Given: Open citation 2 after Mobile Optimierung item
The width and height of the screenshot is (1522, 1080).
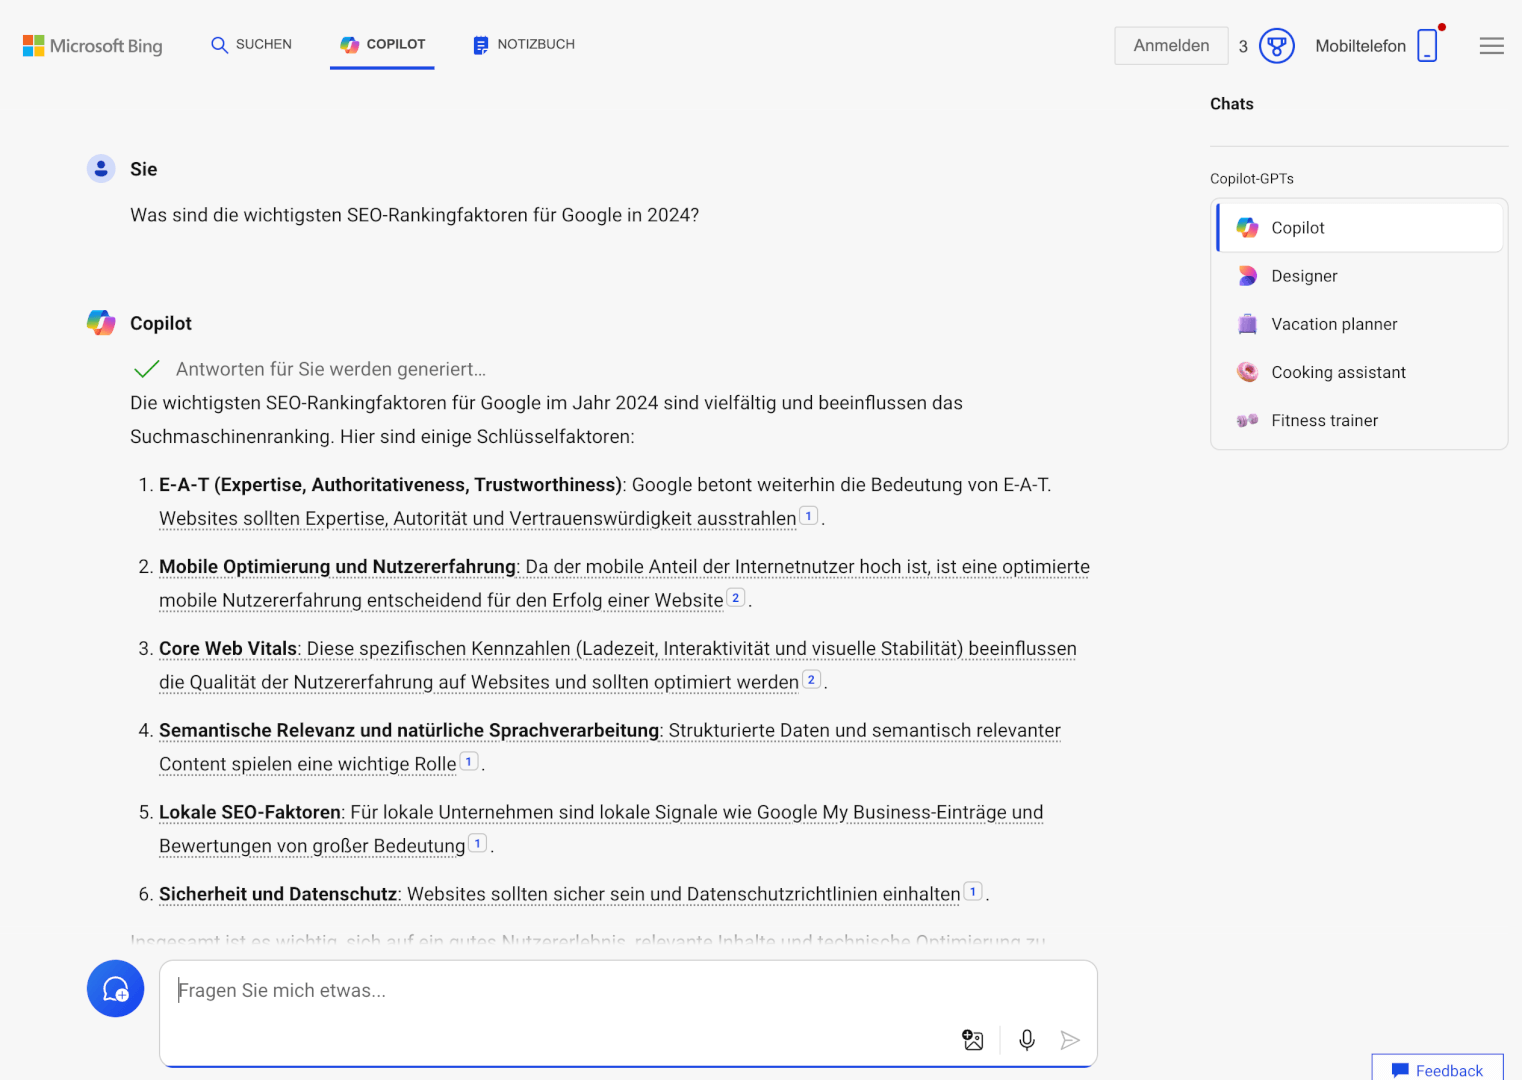Looking at the screenshot, I should [736, 598].
